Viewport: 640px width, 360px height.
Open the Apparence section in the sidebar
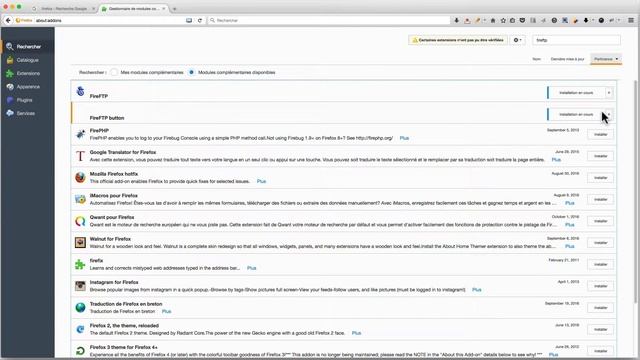tap(27, 87)
